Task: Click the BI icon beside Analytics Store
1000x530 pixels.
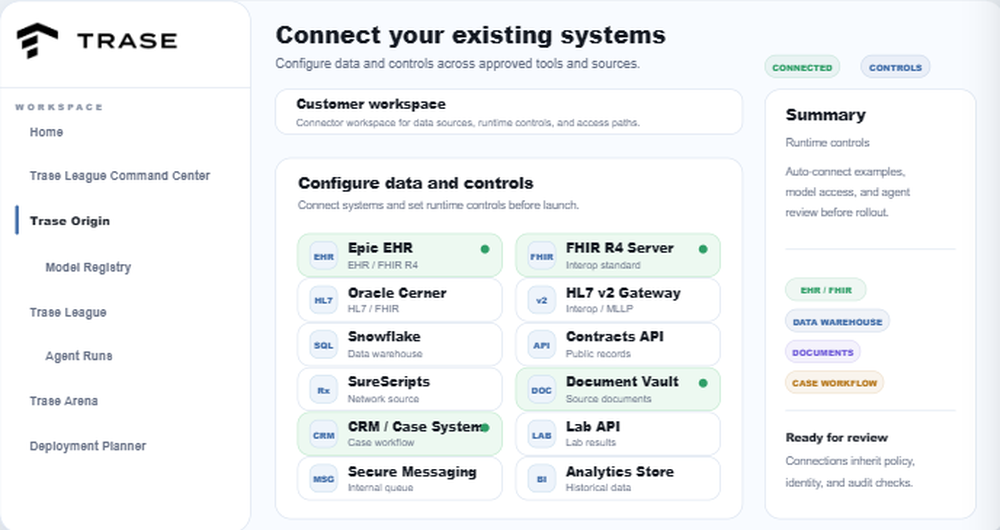Action: coord(541,479)
